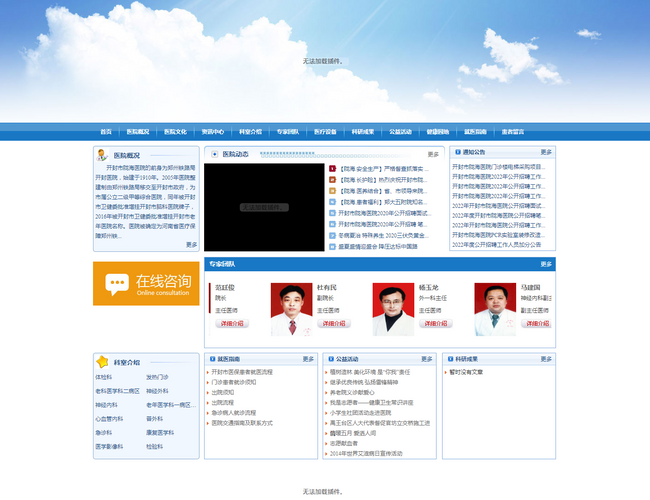This screenshot has width=650, height=500.
Task: Open 公益活动 in the navigation bar
Action: coord(400,132)
